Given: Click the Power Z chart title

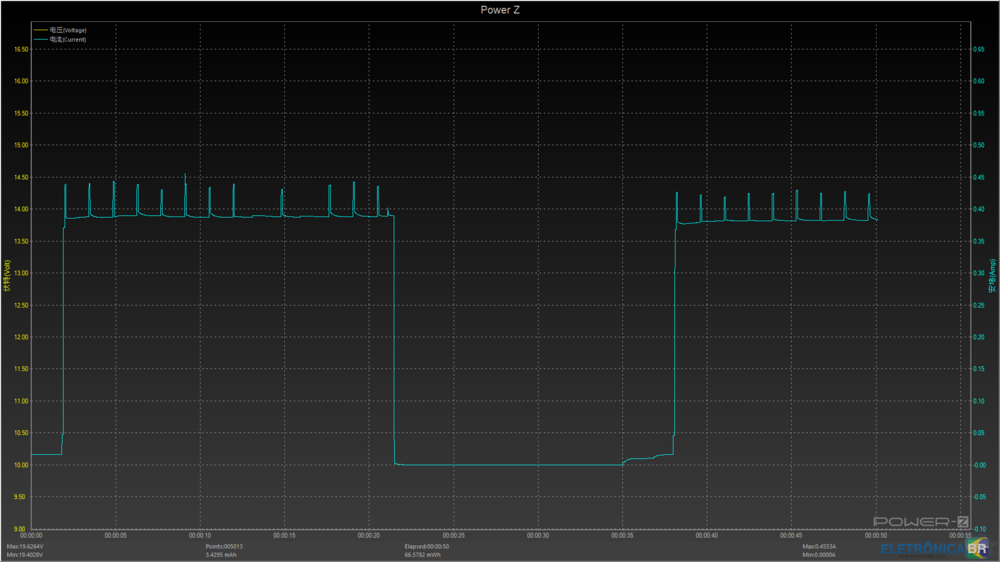Looking at the screenshot, I should point(500,9).
